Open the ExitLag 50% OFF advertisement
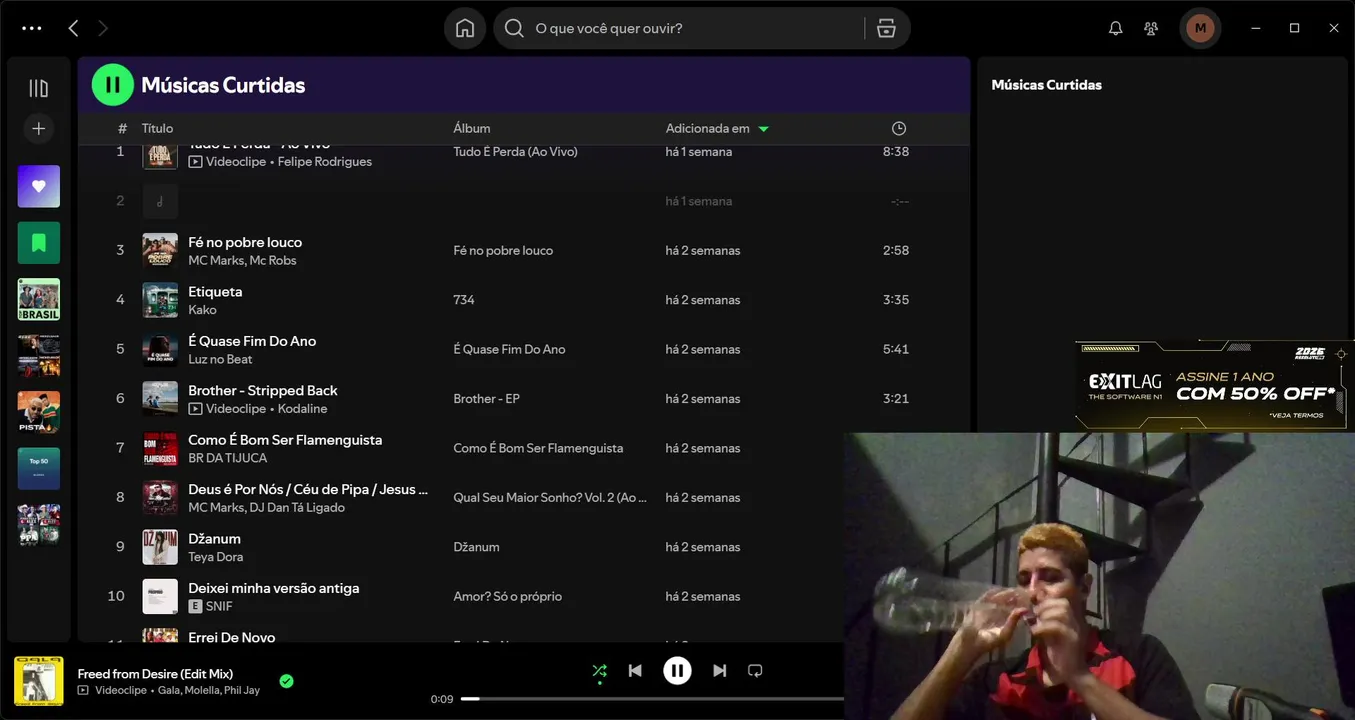The width and height of the screenshot is (1355, 720). tap(1212, 386)
